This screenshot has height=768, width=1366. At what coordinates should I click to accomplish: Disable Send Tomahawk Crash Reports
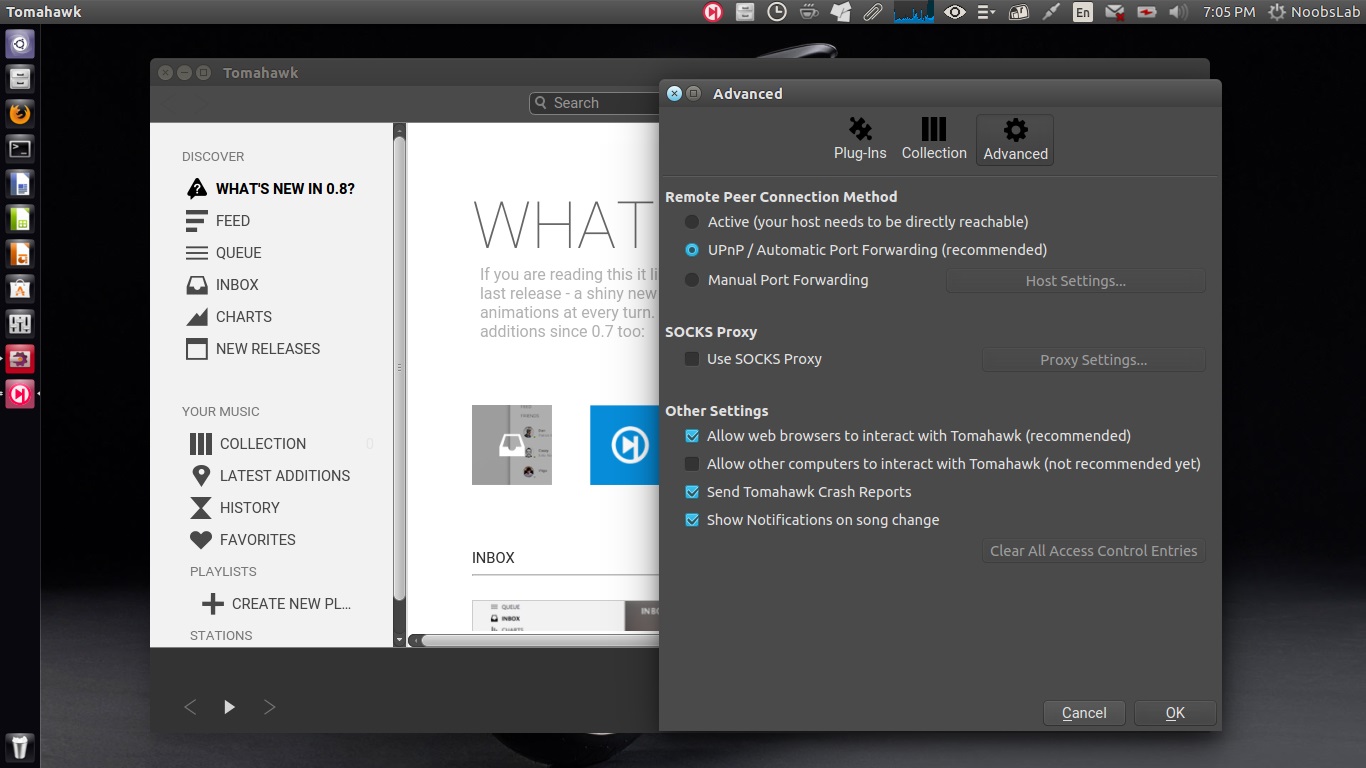(691, 492)
